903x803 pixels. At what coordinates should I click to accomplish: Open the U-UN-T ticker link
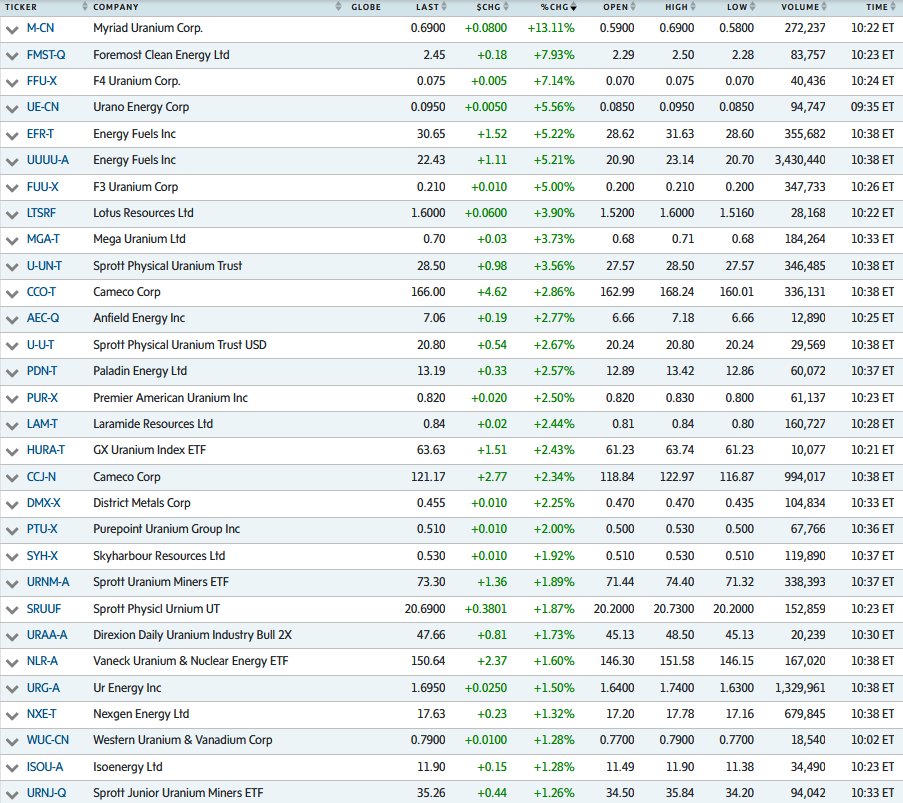(x=44, y=266)
